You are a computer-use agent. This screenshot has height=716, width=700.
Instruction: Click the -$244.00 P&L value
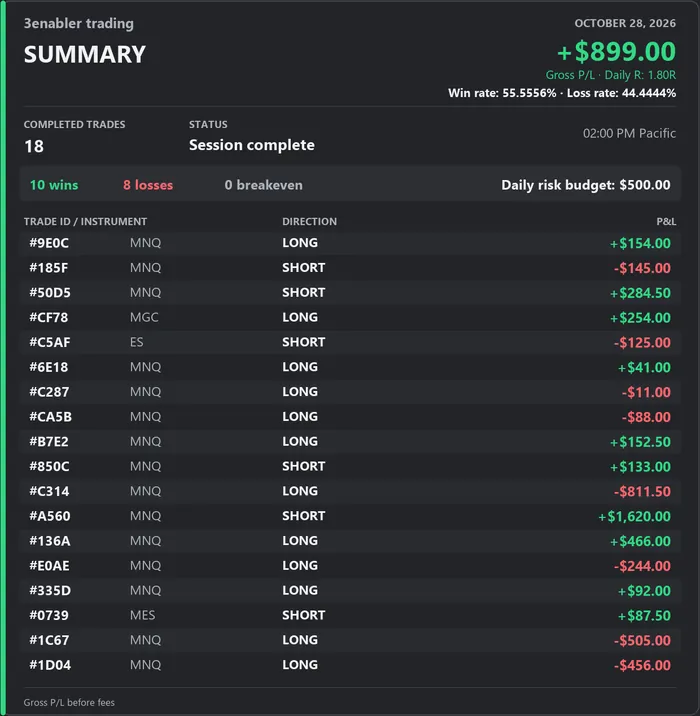(x=642, y=566)
